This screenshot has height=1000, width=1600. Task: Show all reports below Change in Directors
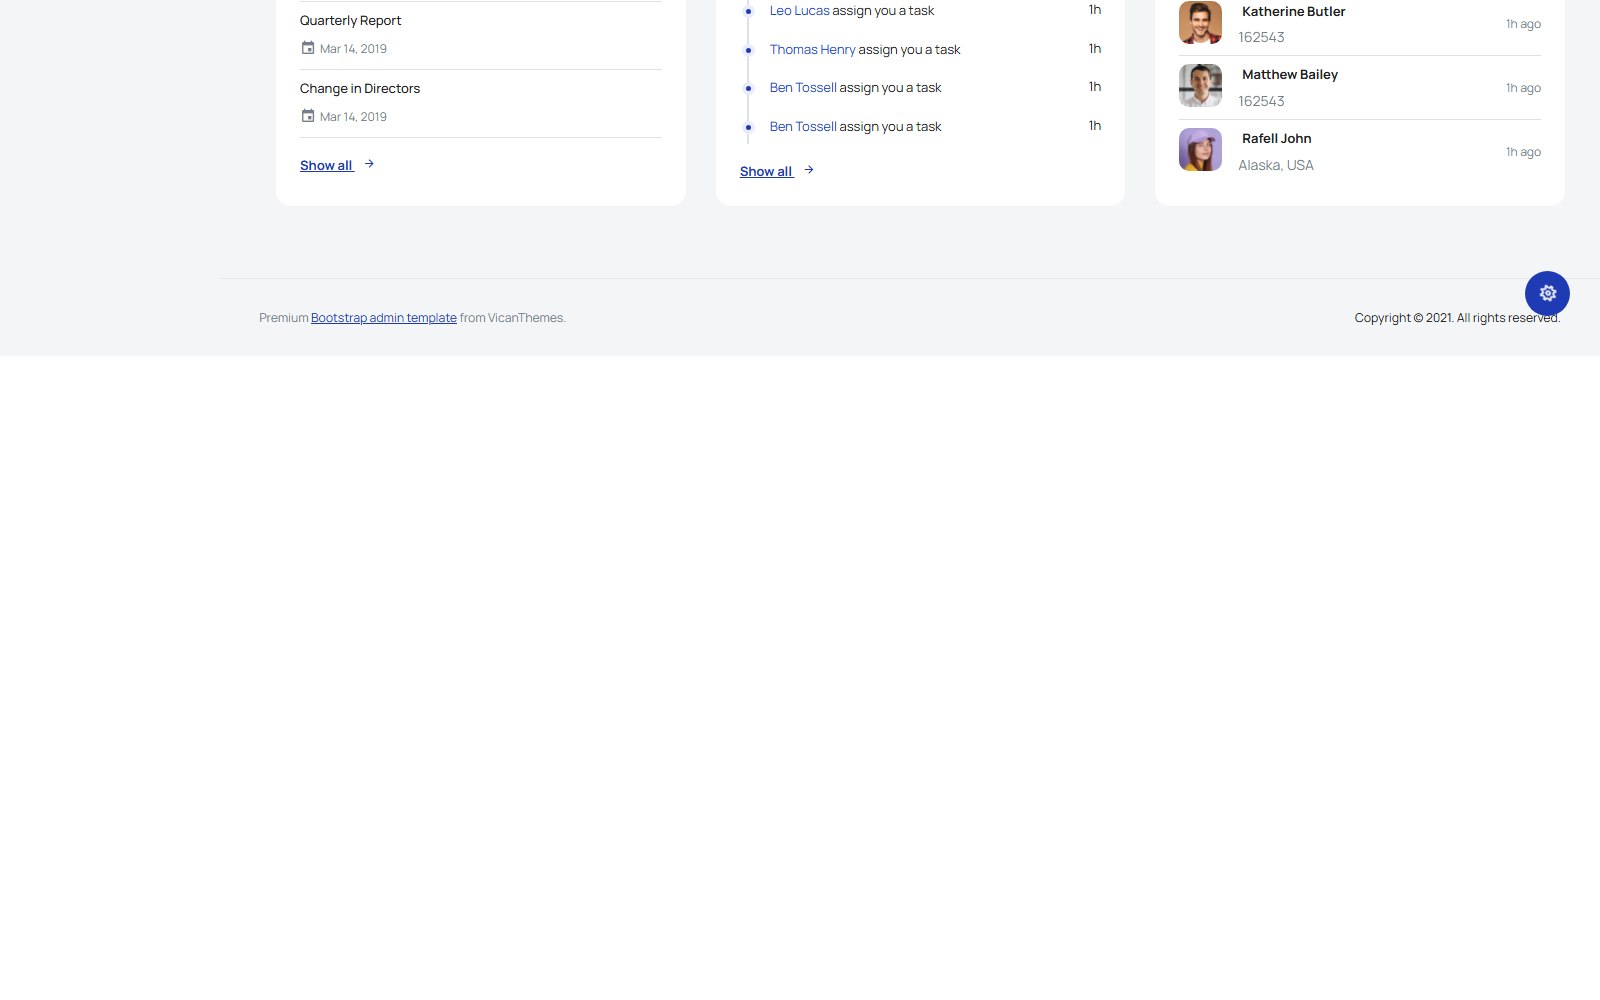pyautogui.click(x=326, y=166)
